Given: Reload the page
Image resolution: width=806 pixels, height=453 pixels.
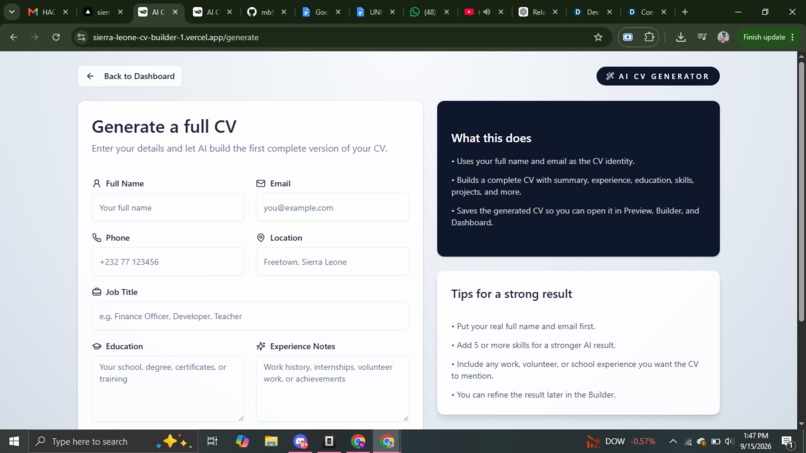Looking at the screenshot, I should (56, 37).
